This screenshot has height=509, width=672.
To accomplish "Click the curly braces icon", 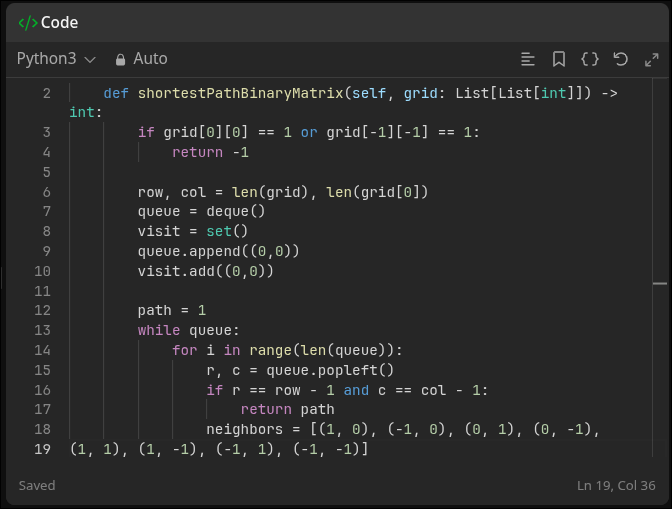I will click(x=590, y=59).
